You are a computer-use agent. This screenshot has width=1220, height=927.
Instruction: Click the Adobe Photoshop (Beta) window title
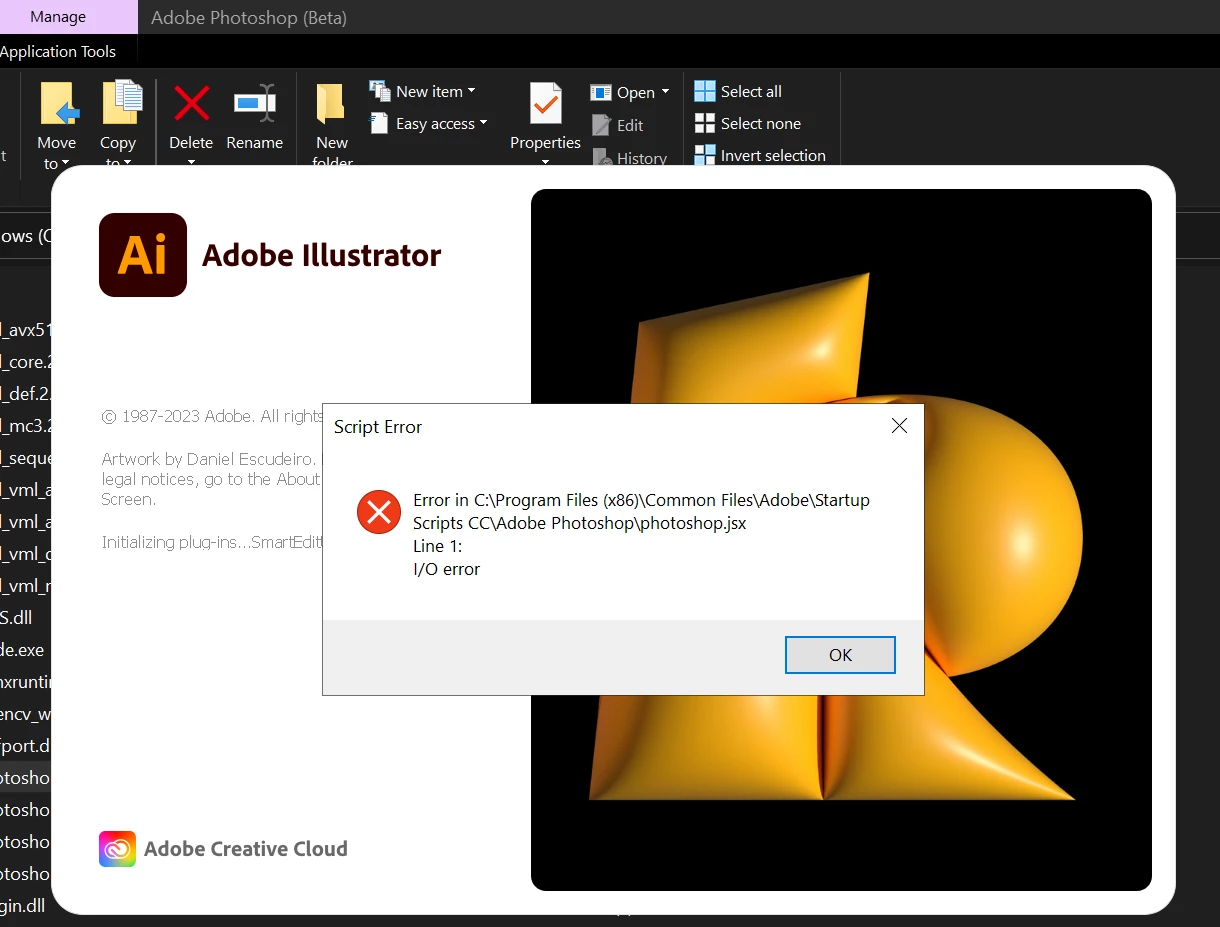[x=249, y=18]
